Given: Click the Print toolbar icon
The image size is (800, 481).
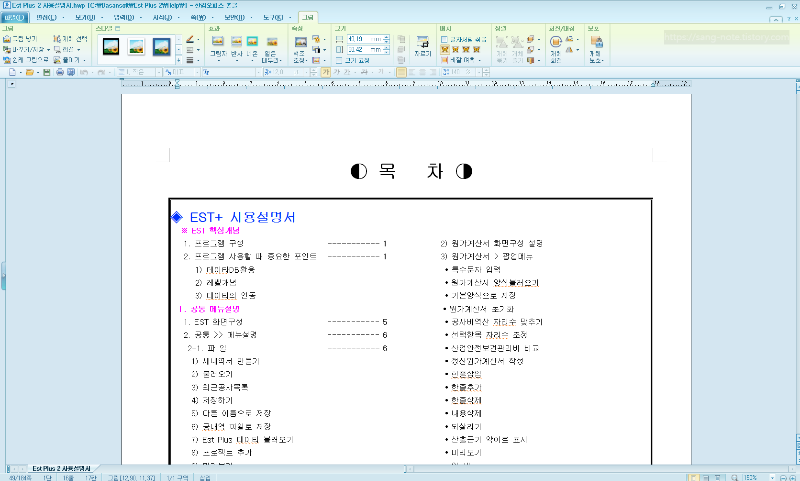Looking at the screenshot, I should point(60,72).
